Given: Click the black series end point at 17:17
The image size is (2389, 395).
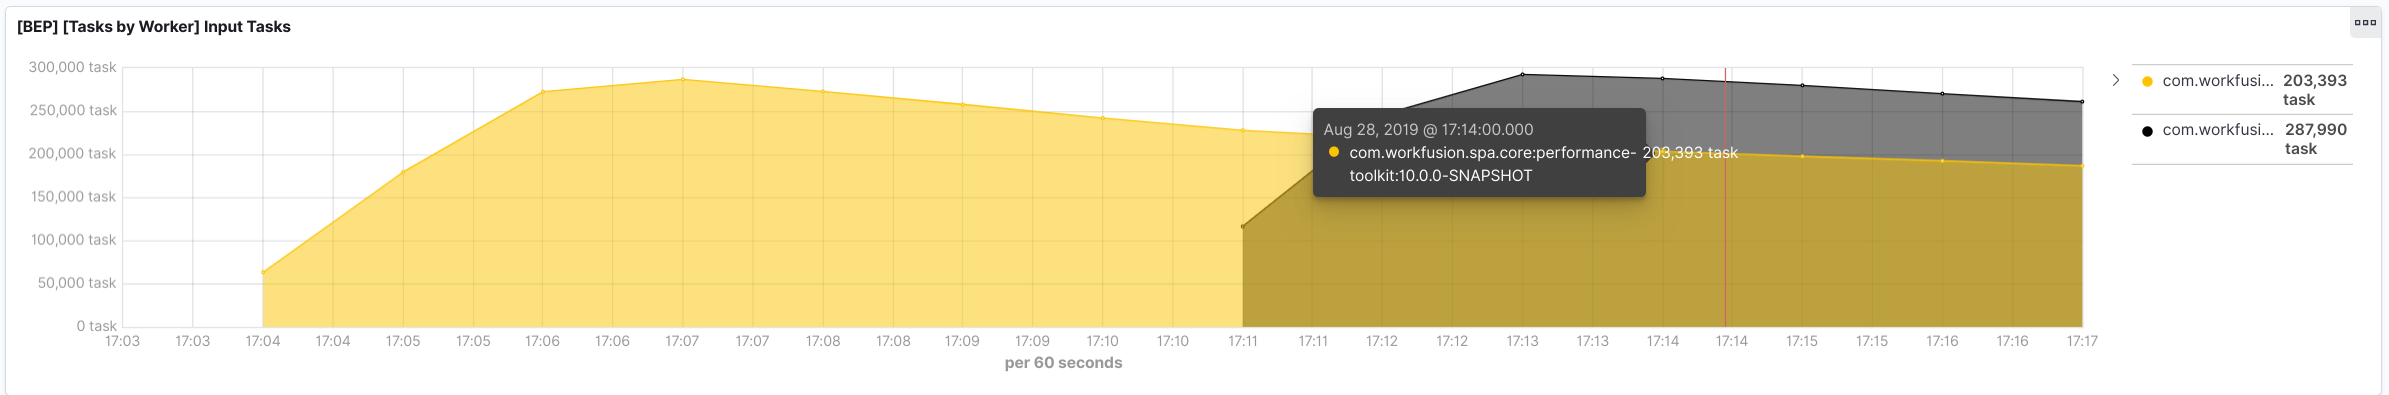Looking at the screenshot, I should [x=2082, y=101].
